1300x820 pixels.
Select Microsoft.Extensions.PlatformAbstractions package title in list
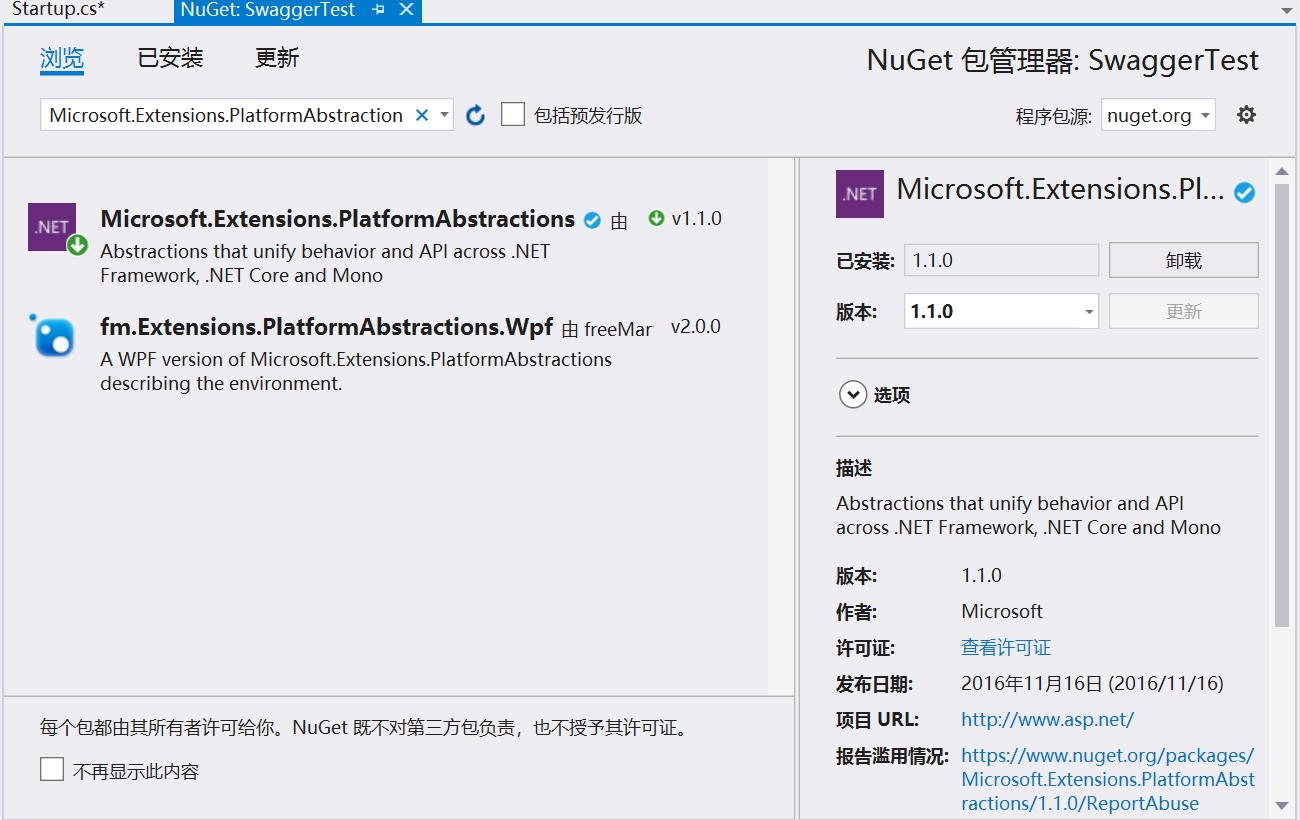(338, 219)
